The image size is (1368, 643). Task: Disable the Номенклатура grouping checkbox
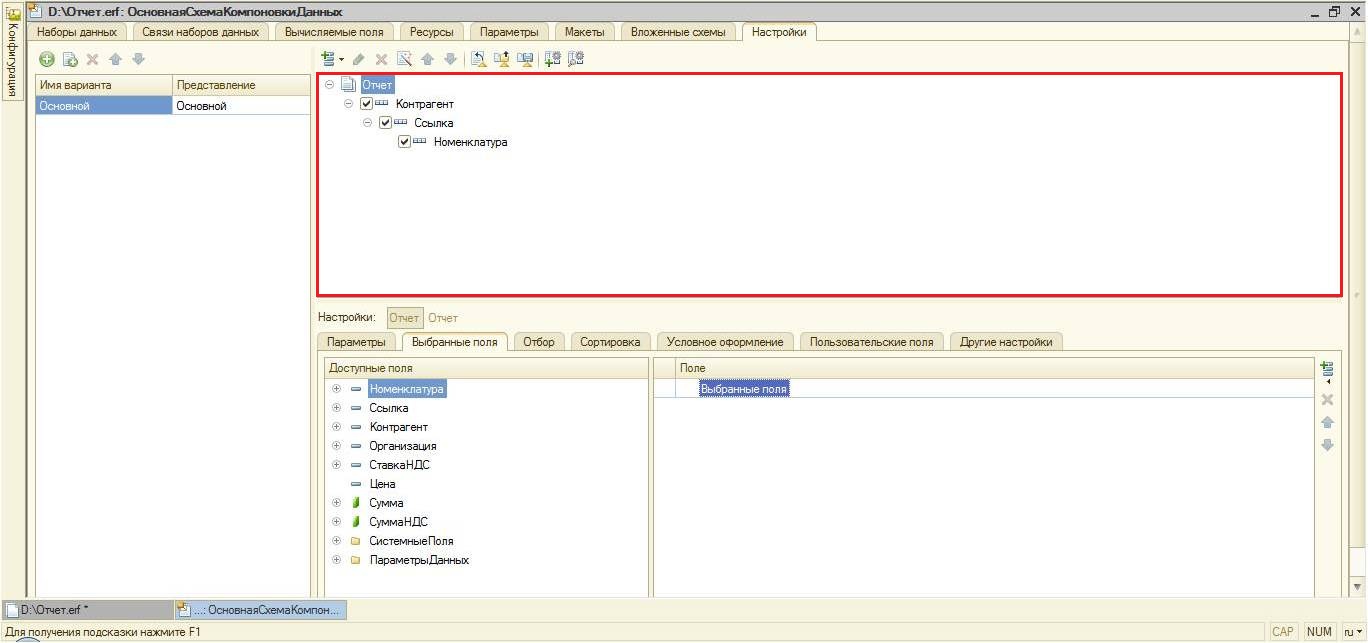coord(405,142)
